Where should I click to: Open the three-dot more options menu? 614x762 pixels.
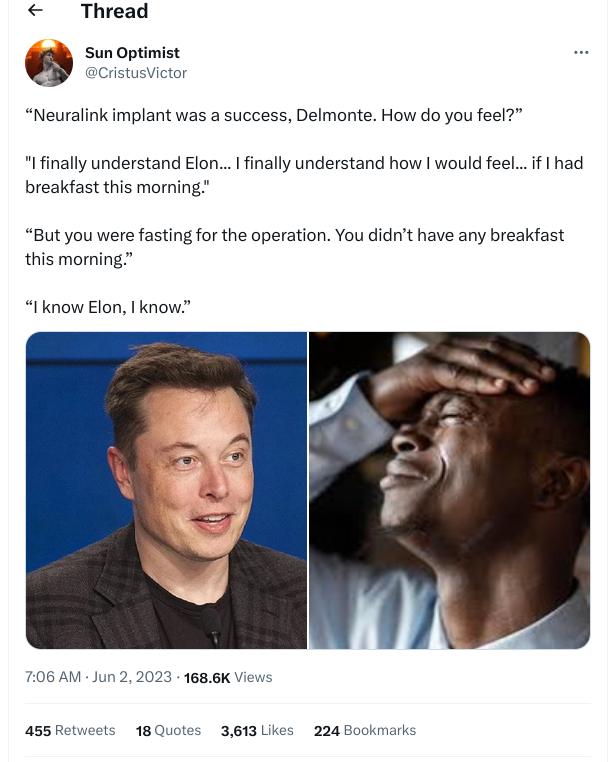tap(581, 52)
